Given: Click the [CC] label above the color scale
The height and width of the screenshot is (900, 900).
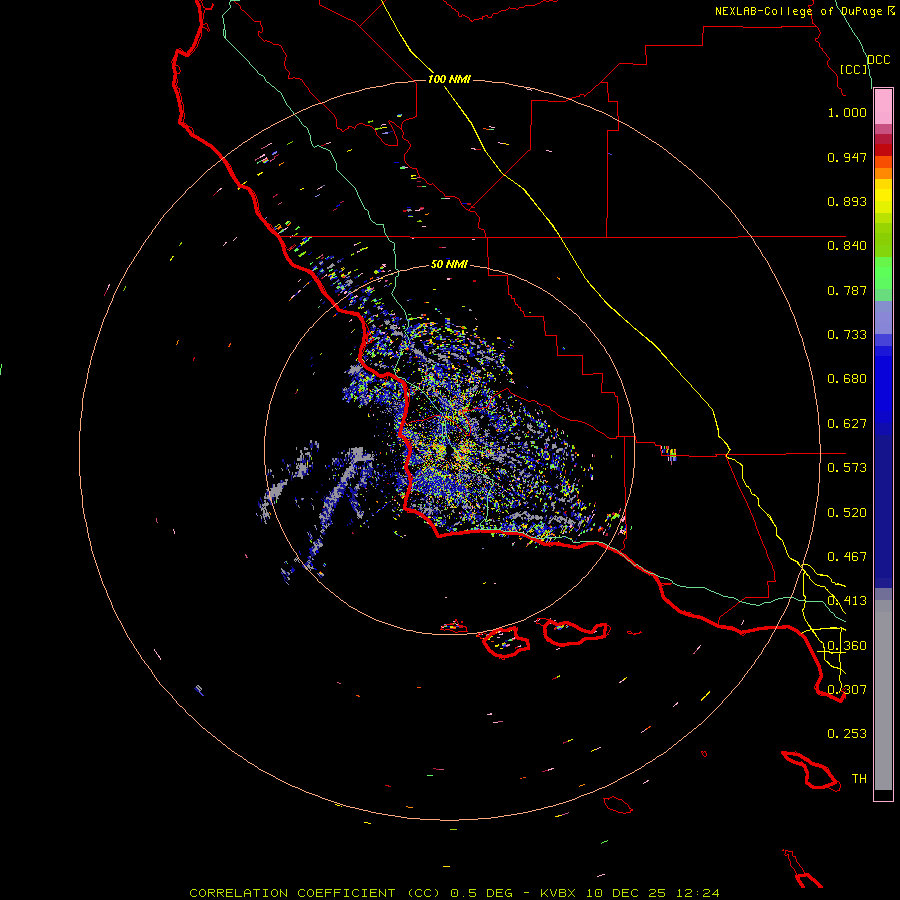Looking at the screenshot, I should [x=854, y=69].
